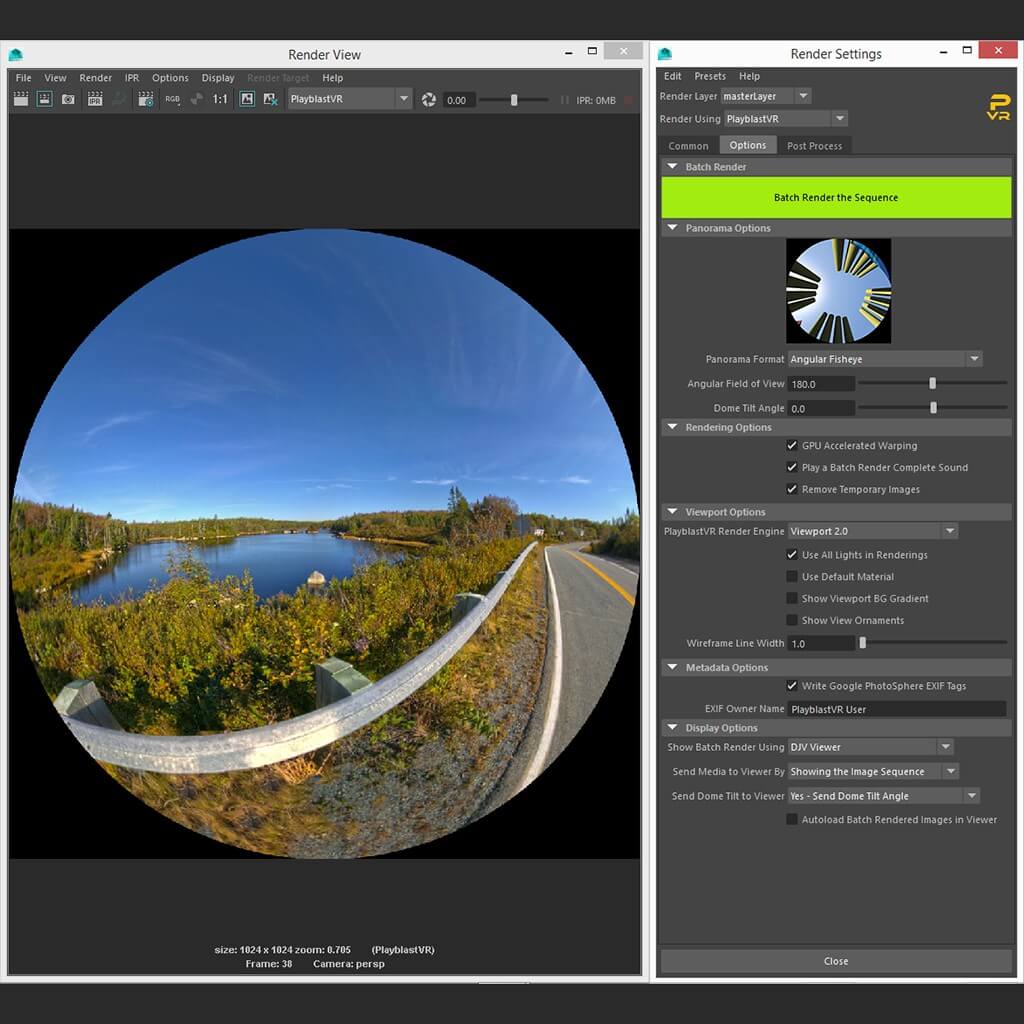Click the Angular Field of View slider
Screen dimensions: 1024x1024
point(932,383)
